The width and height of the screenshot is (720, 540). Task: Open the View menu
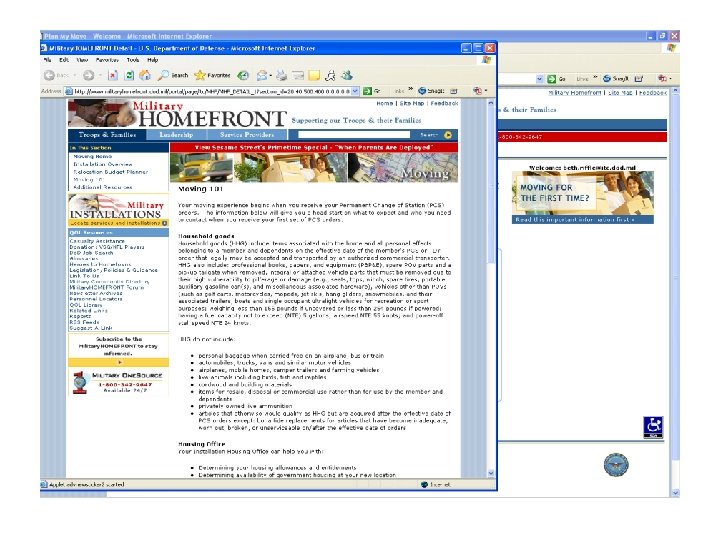tap(82, 60)
